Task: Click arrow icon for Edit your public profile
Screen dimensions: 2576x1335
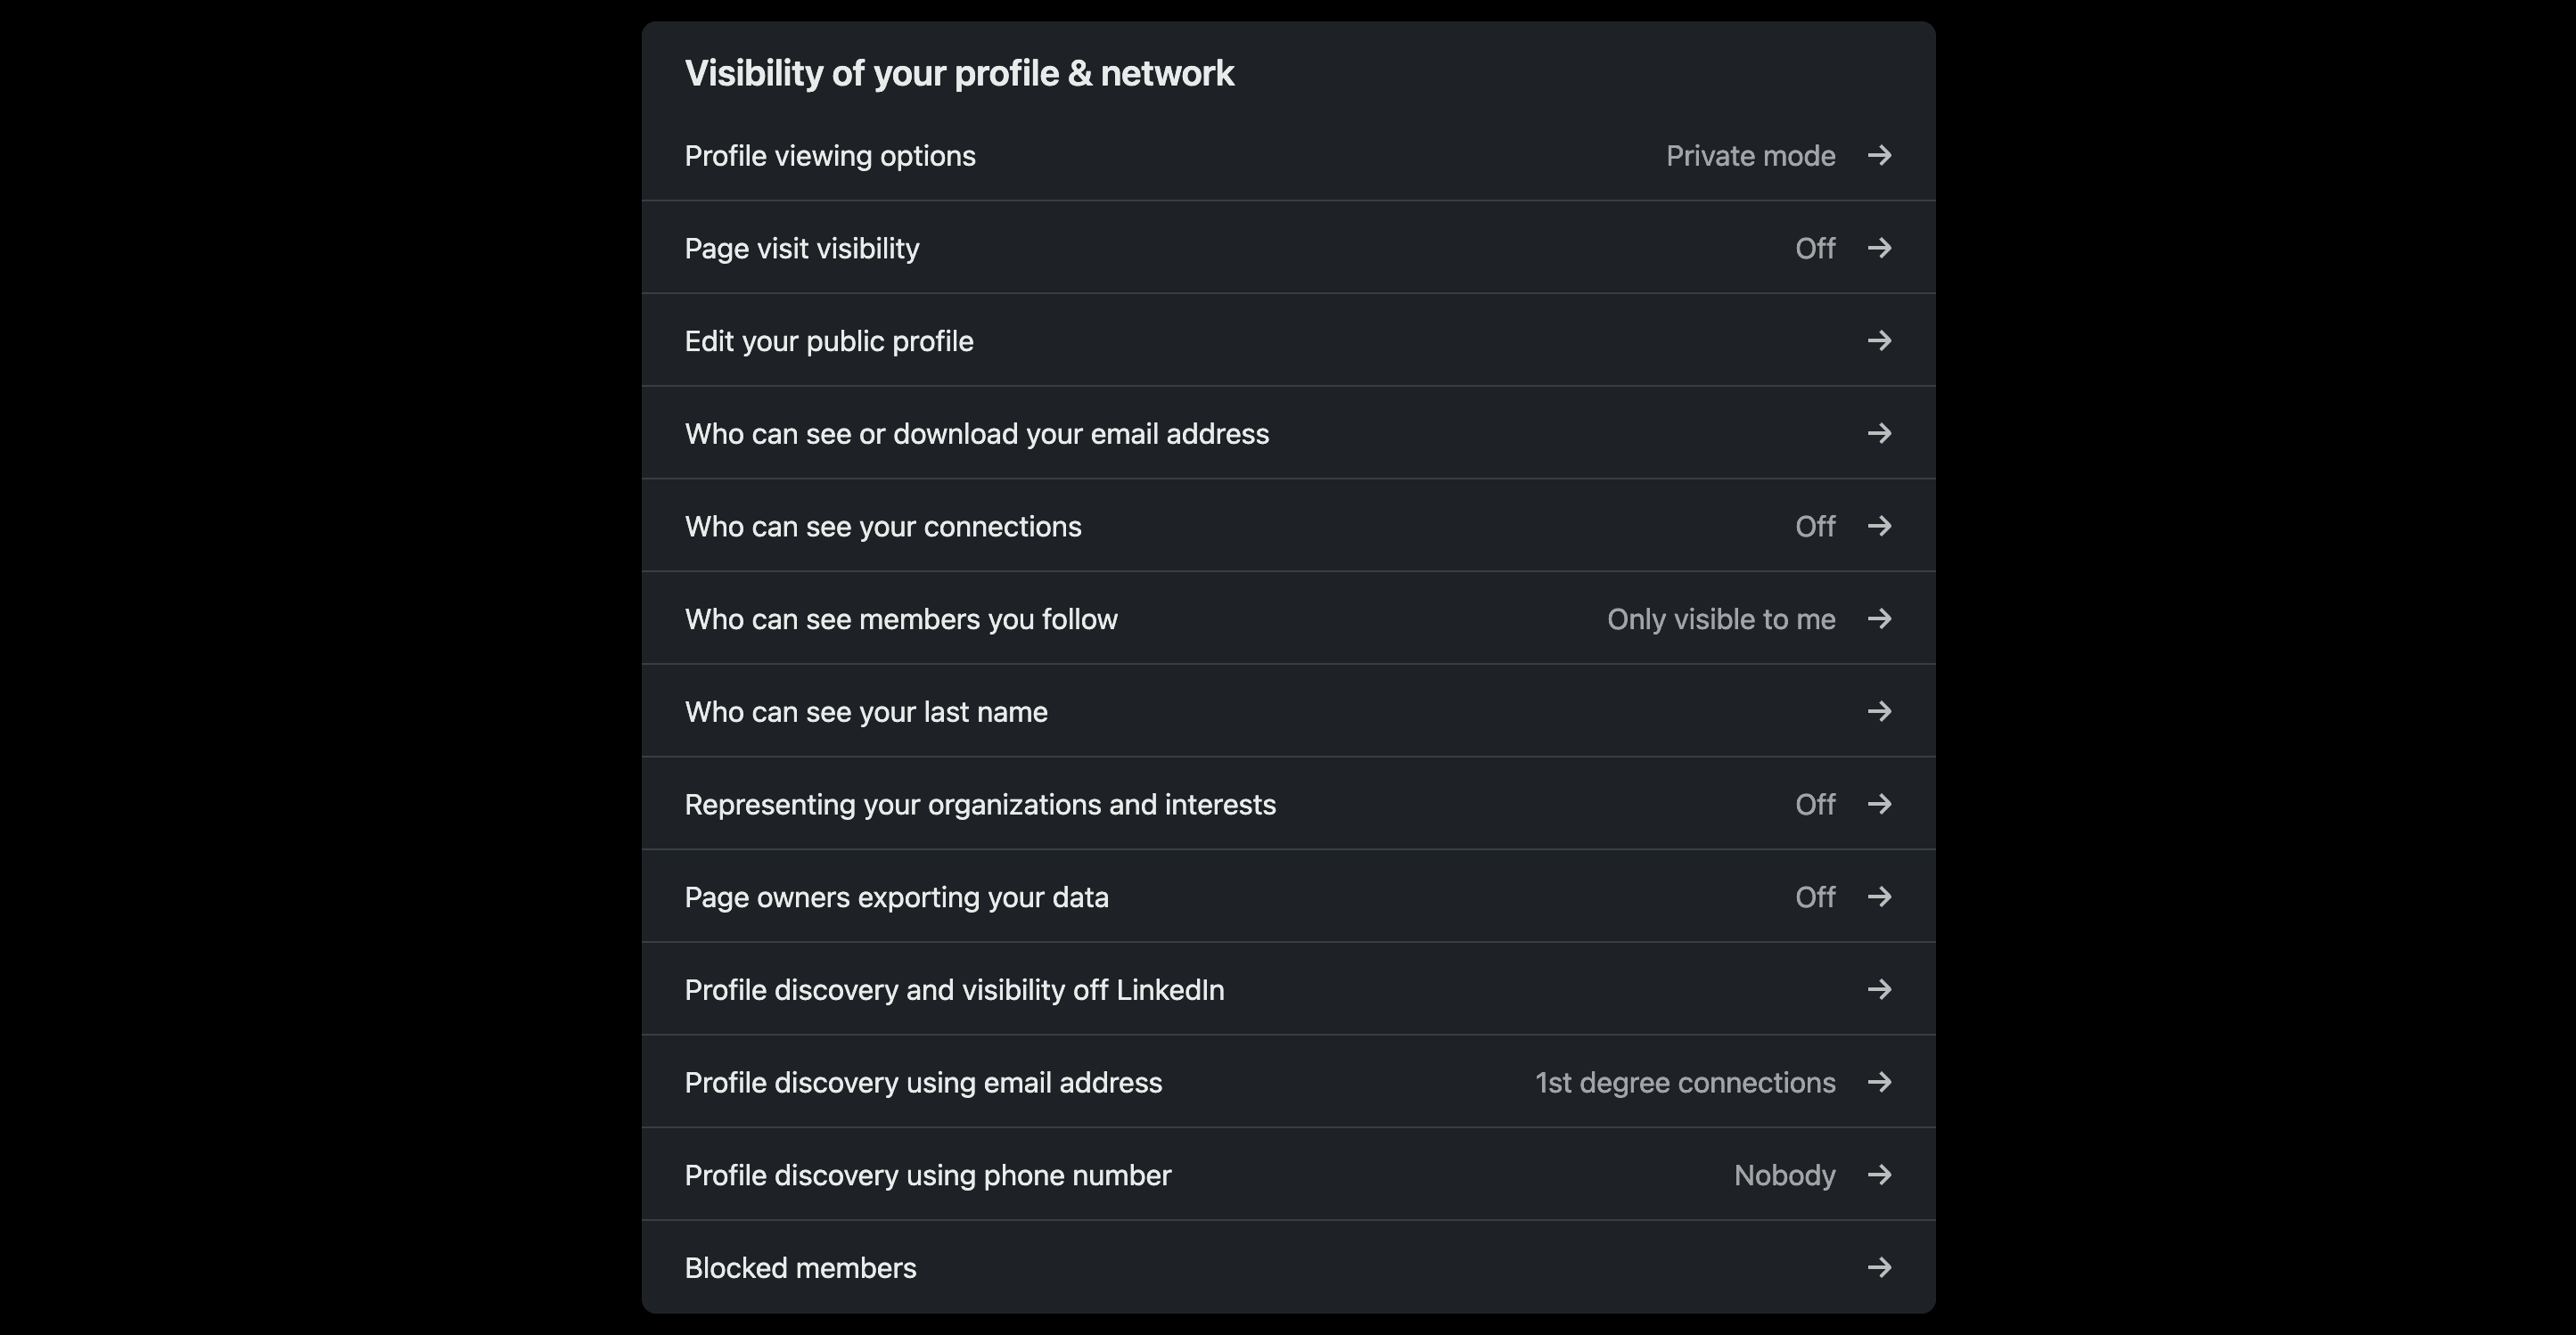Action: [x=1879, y=340]
